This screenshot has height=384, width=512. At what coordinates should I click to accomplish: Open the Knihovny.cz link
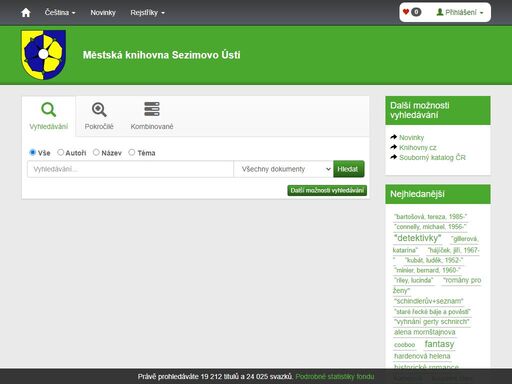click(x=418, y=148)
